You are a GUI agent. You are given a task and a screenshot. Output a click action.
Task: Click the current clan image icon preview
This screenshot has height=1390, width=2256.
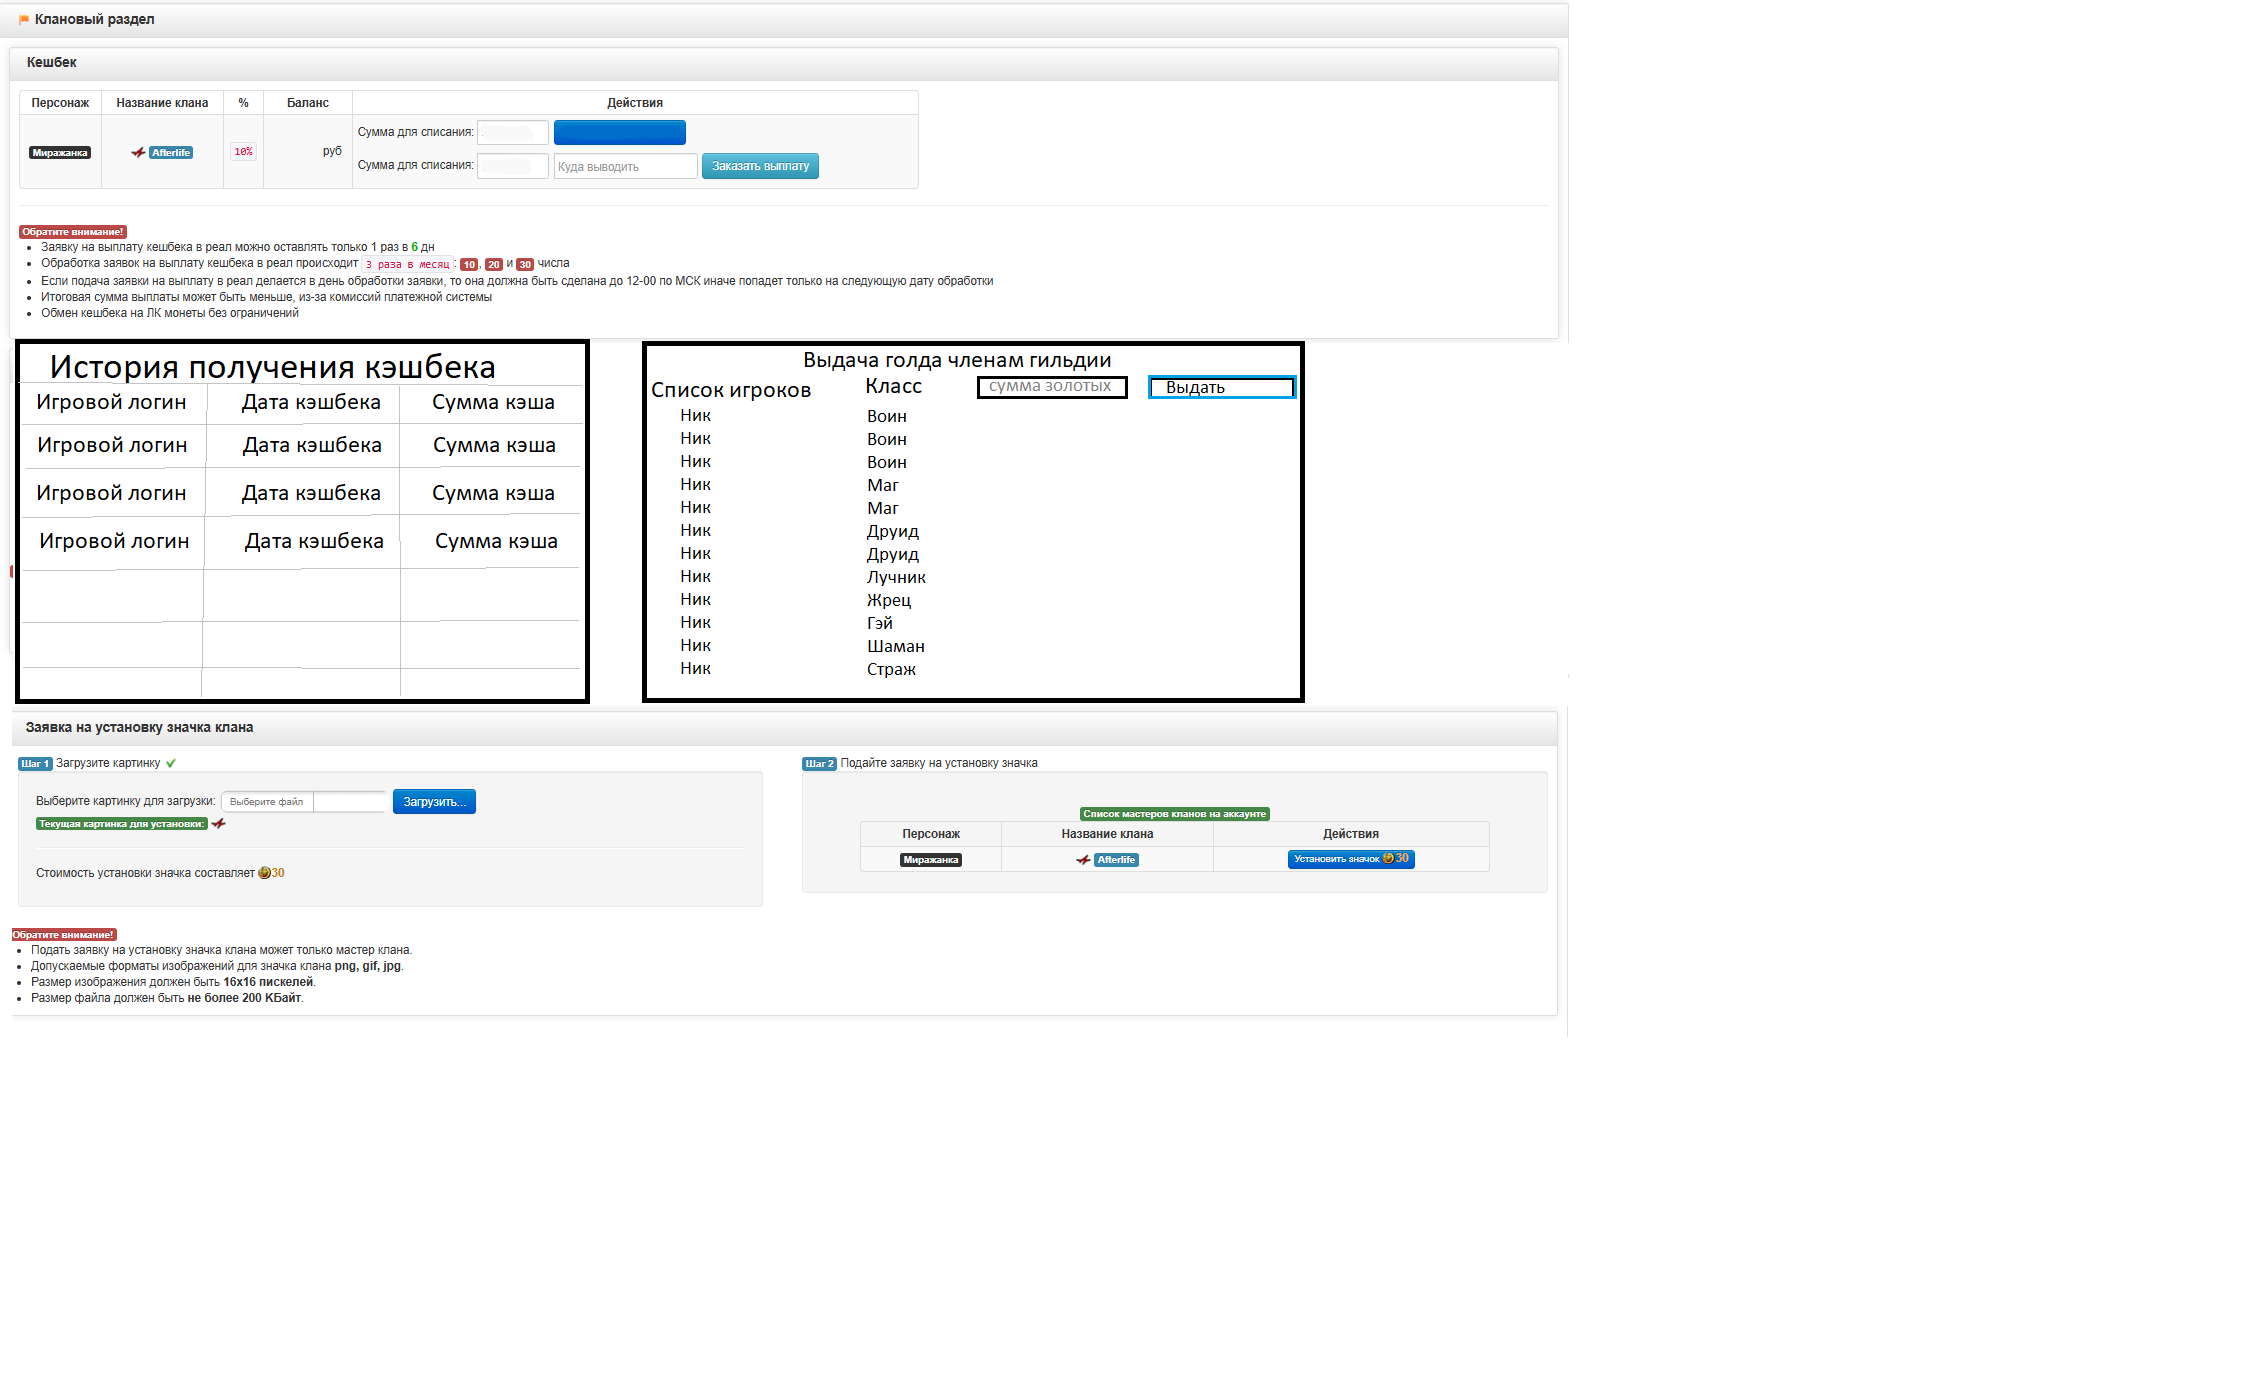[x=219, y=824]
